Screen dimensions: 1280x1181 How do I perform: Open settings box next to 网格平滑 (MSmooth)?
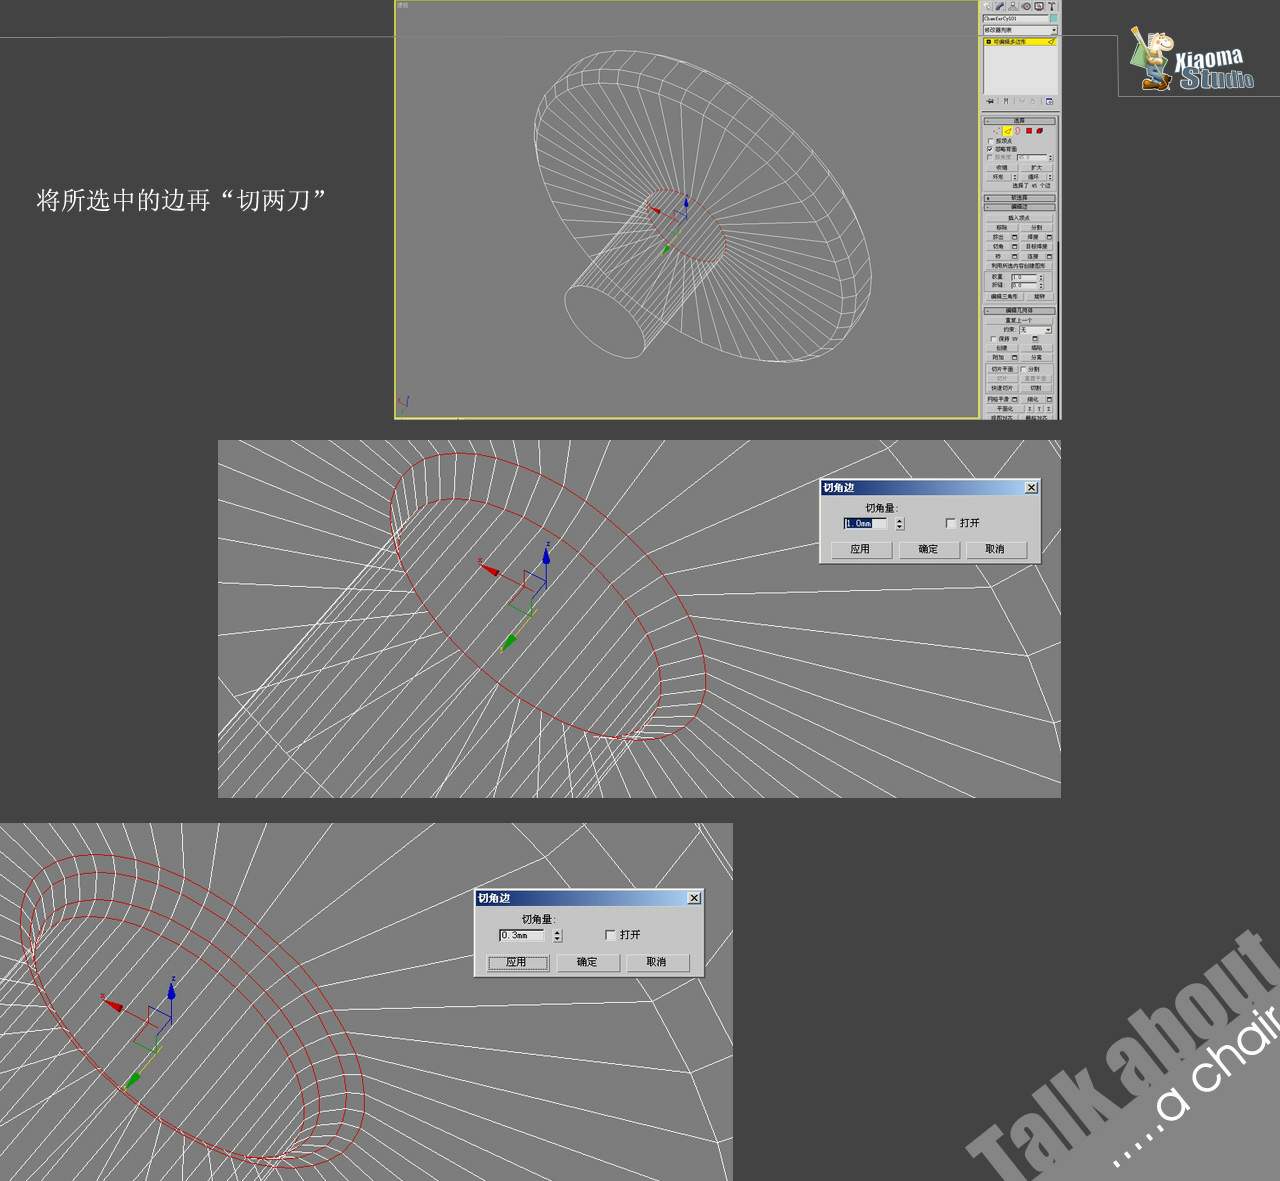[x=1014, y=399]
